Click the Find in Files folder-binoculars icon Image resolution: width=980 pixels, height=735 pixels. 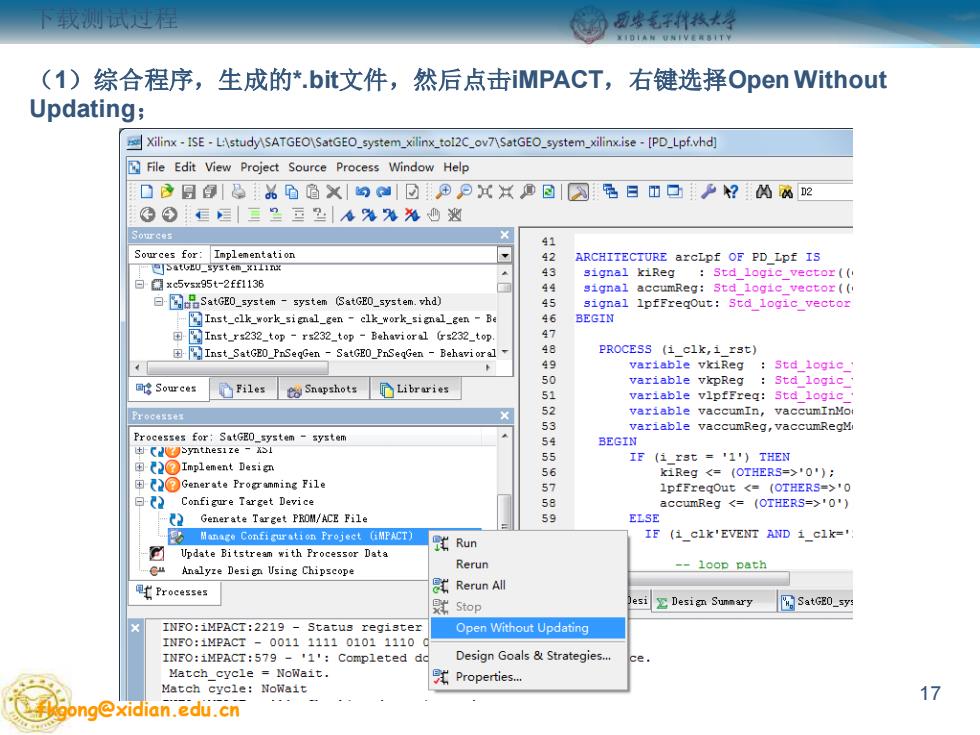click(786, 192)
